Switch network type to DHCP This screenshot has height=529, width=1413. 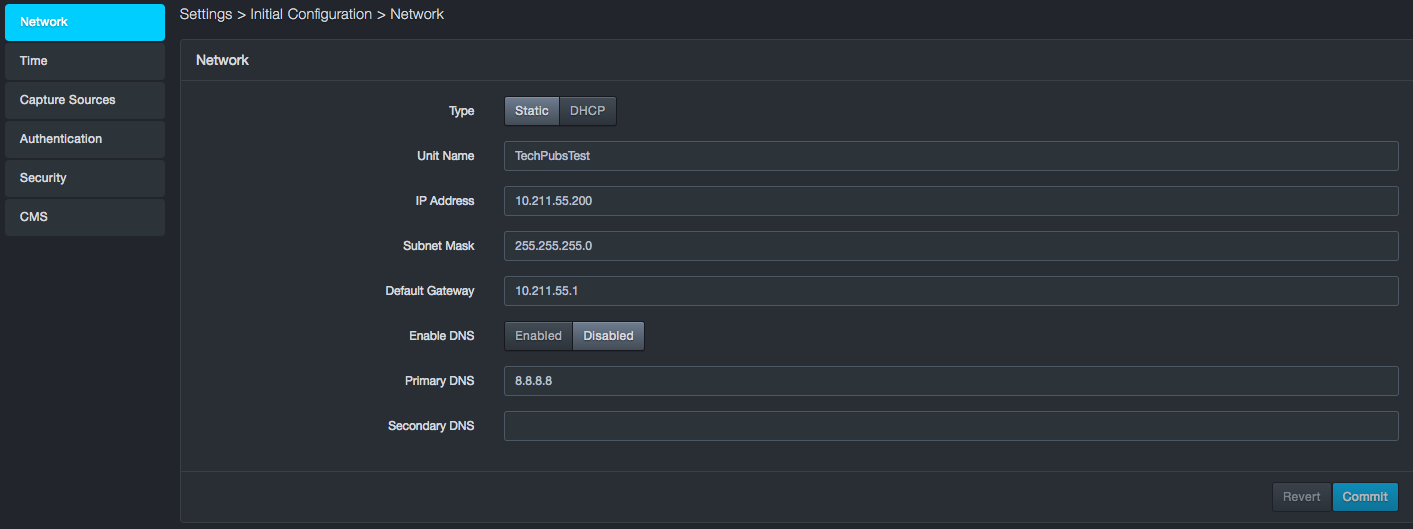point(587,111)
